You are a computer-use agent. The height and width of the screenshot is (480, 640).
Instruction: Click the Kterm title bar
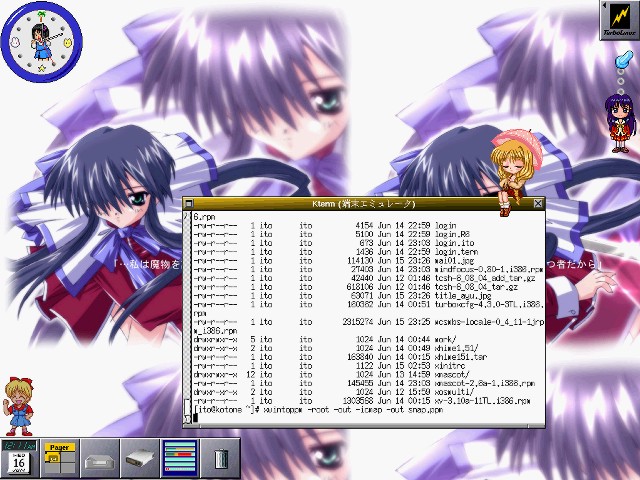pos(363,203)
